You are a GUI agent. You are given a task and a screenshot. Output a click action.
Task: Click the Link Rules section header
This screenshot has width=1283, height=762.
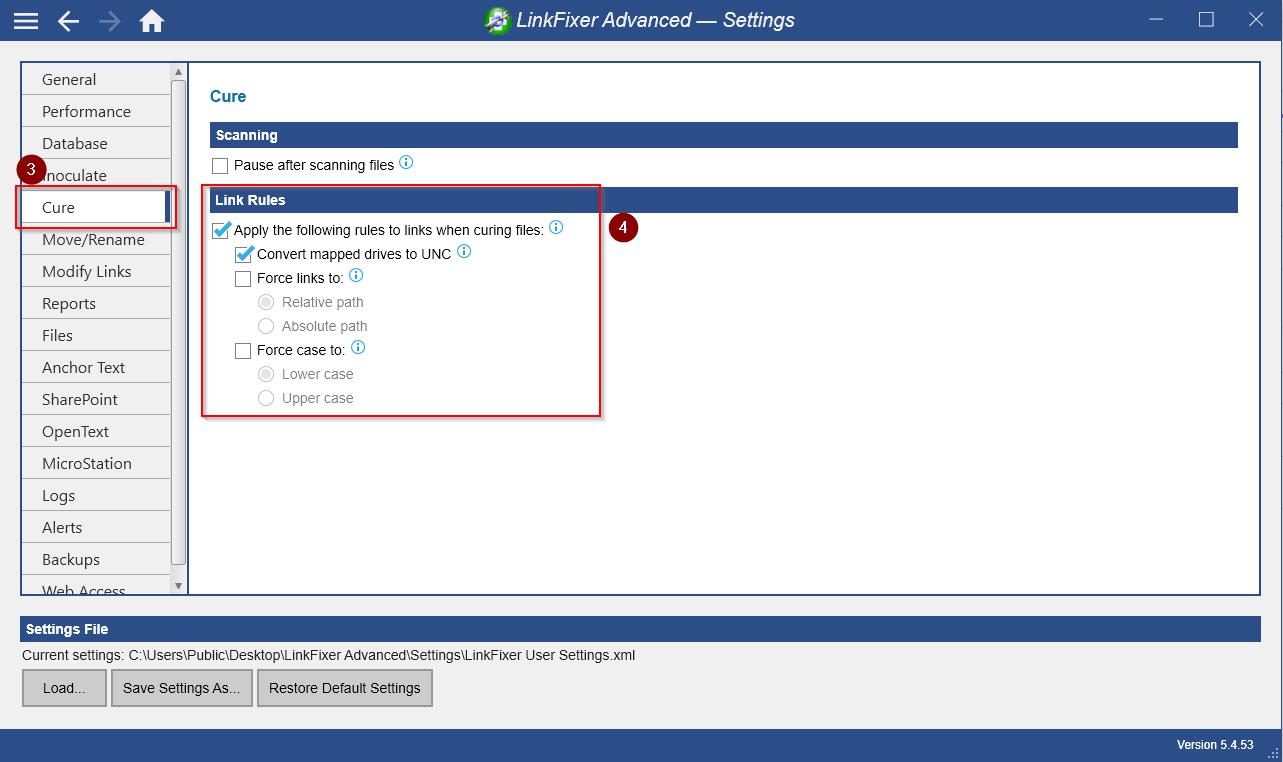(724, 200)
